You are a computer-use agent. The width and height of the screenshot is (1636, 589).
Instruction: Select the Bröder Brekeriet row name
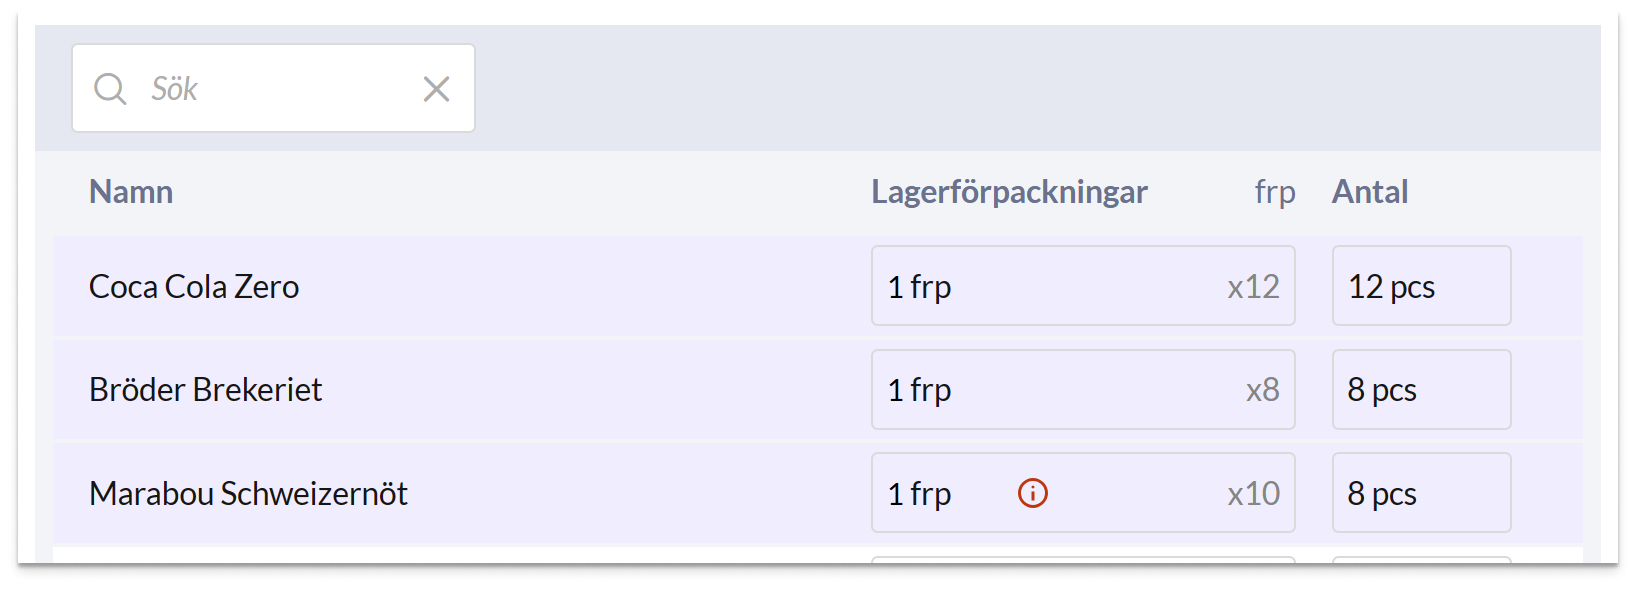pyautogui.click(x=205, y=390)
